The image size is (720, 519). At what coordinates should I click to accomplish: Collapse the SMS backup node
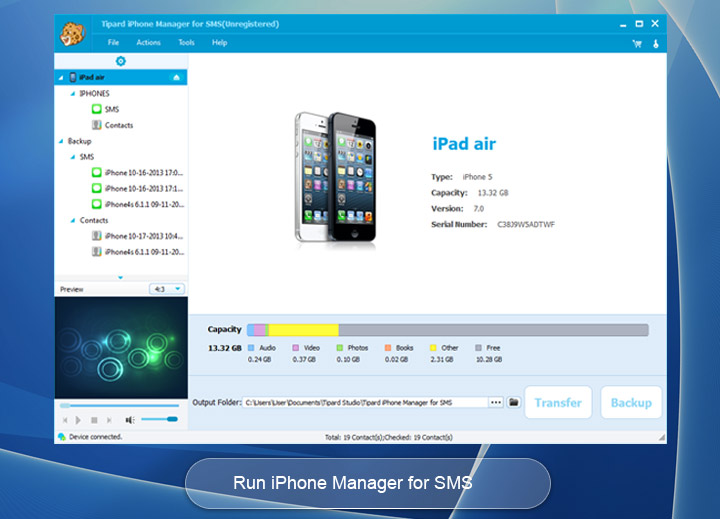pyautogui.click(x=73, y=157)
